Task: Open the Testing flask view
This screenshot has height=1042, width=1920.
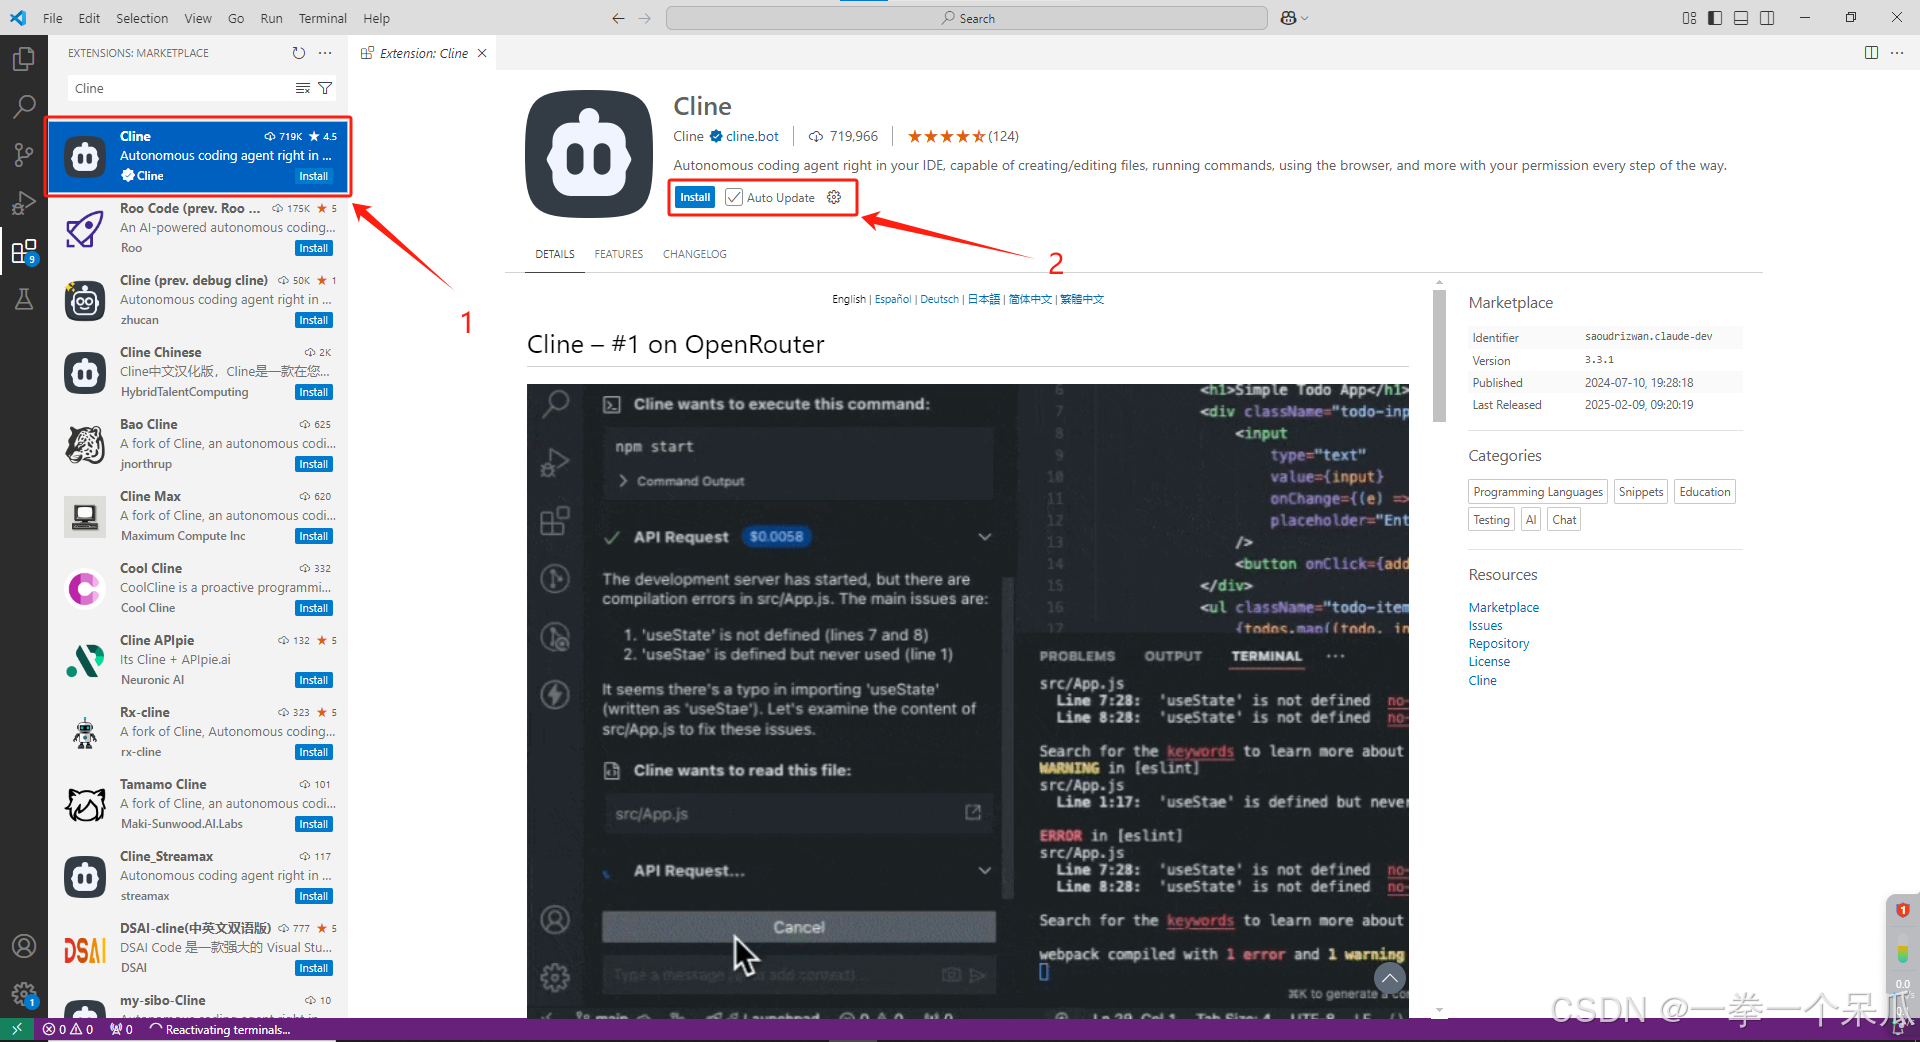Action: 24,299
